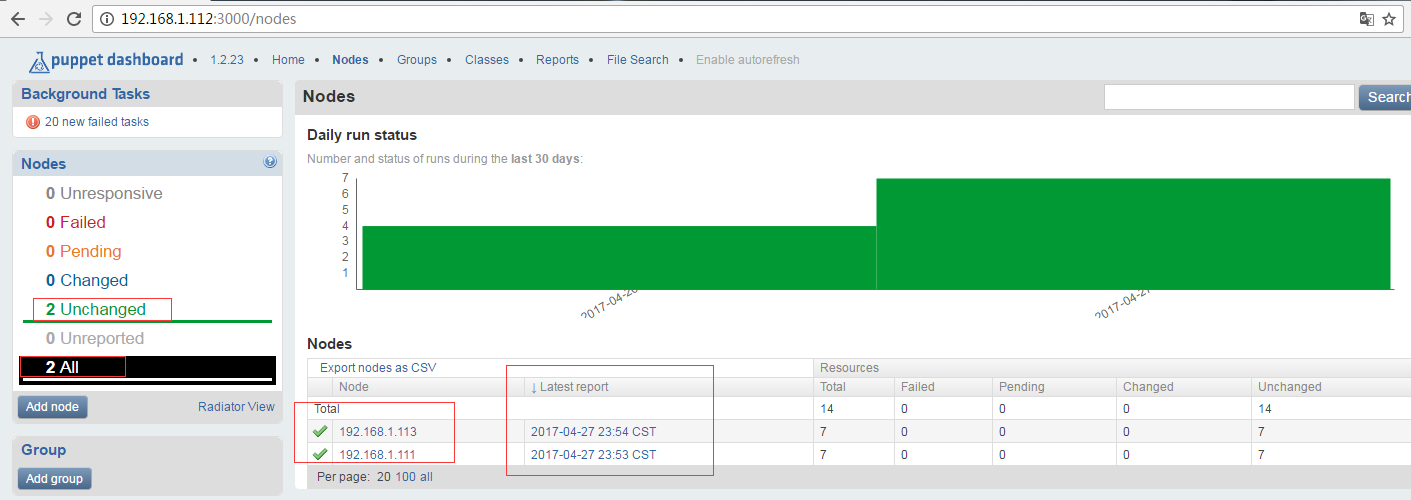Open the Reports menu item
Image resolution: width=1411 pixels, height=500 pixels.
coord(557,60)
